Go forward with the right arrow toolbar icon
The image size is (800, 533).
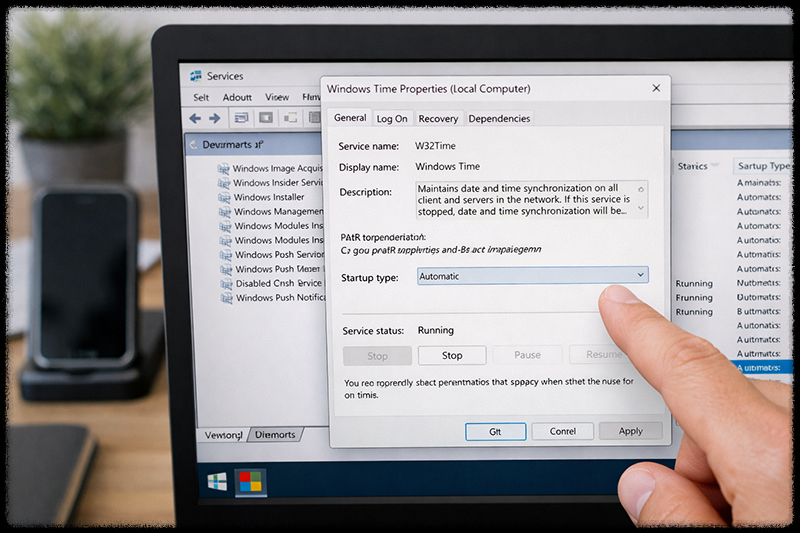point(215,118)
